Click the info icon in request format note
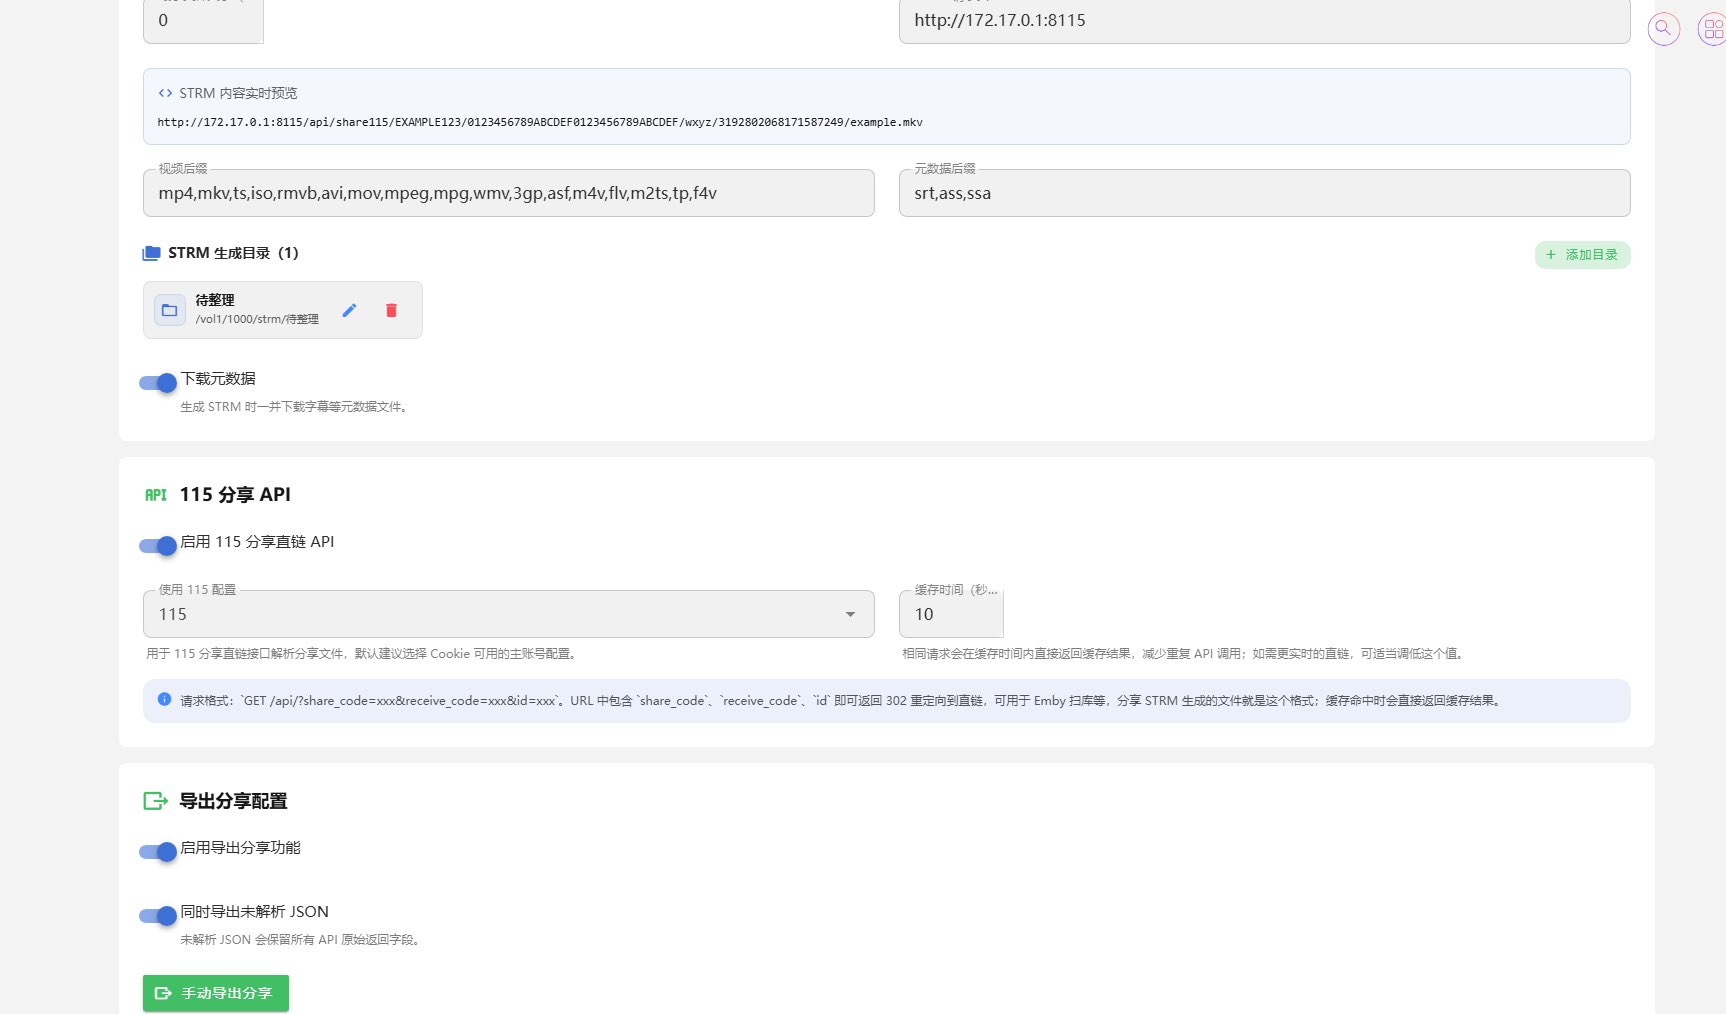The image size is (1726, 1014). coord(165,700)
